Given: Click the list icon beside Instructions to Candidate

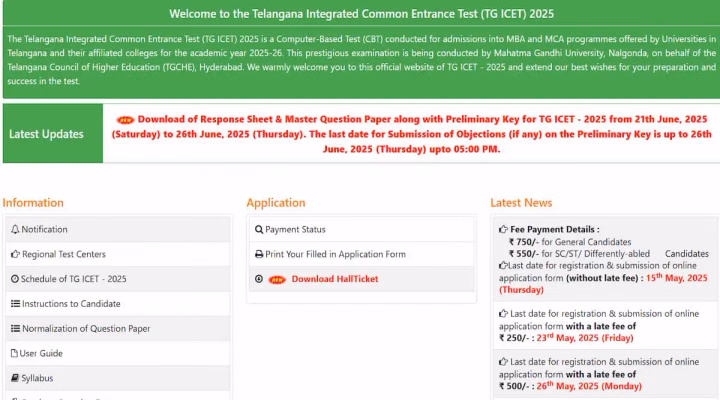Looking at the screenshot, I should [15, 304].
